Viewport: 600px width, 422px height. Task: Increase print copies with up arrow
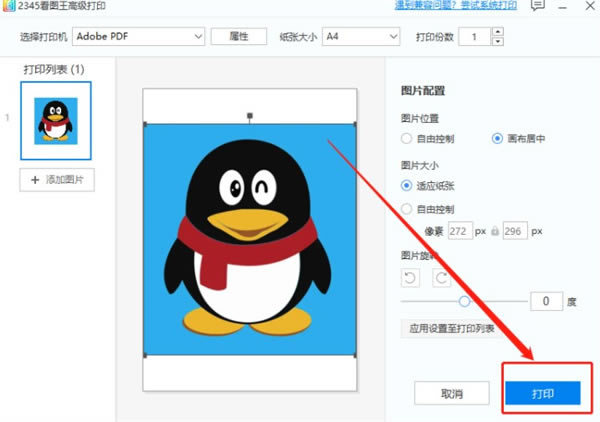(x=497, y=32)
